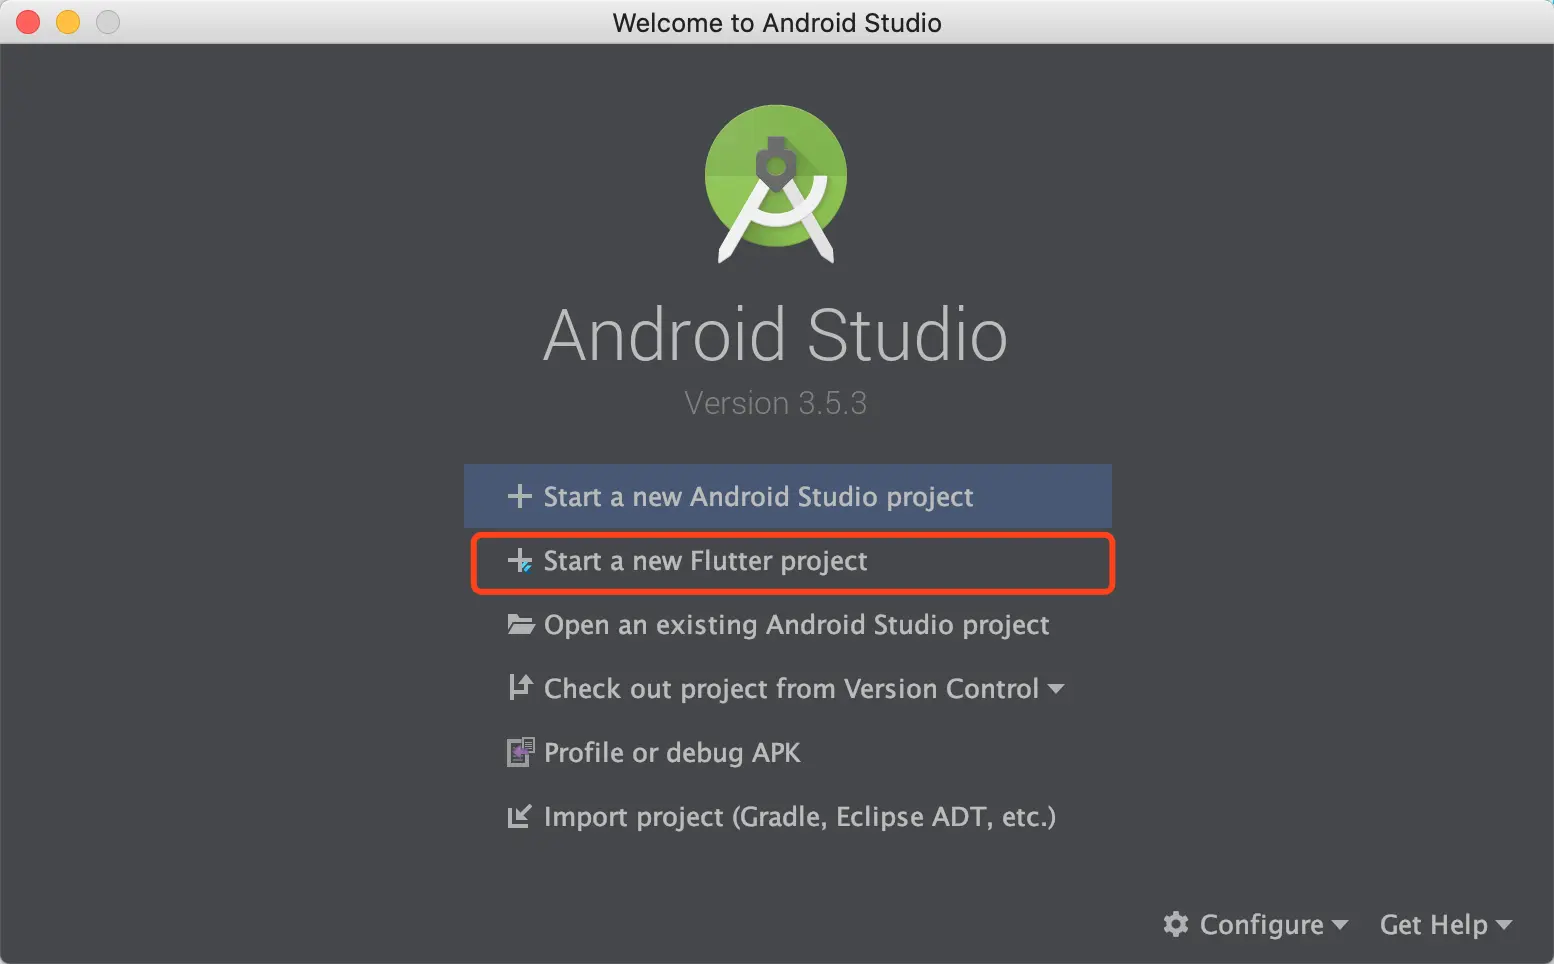1554x964 pixels.
Task: Close the Welcome window with red button
Action: point(28,22)
